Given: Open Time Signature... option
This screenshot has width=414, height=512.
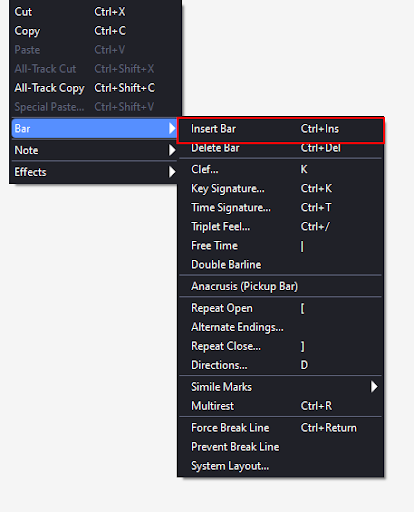Looking at the screenshot, I should click(x=281, y=207).
